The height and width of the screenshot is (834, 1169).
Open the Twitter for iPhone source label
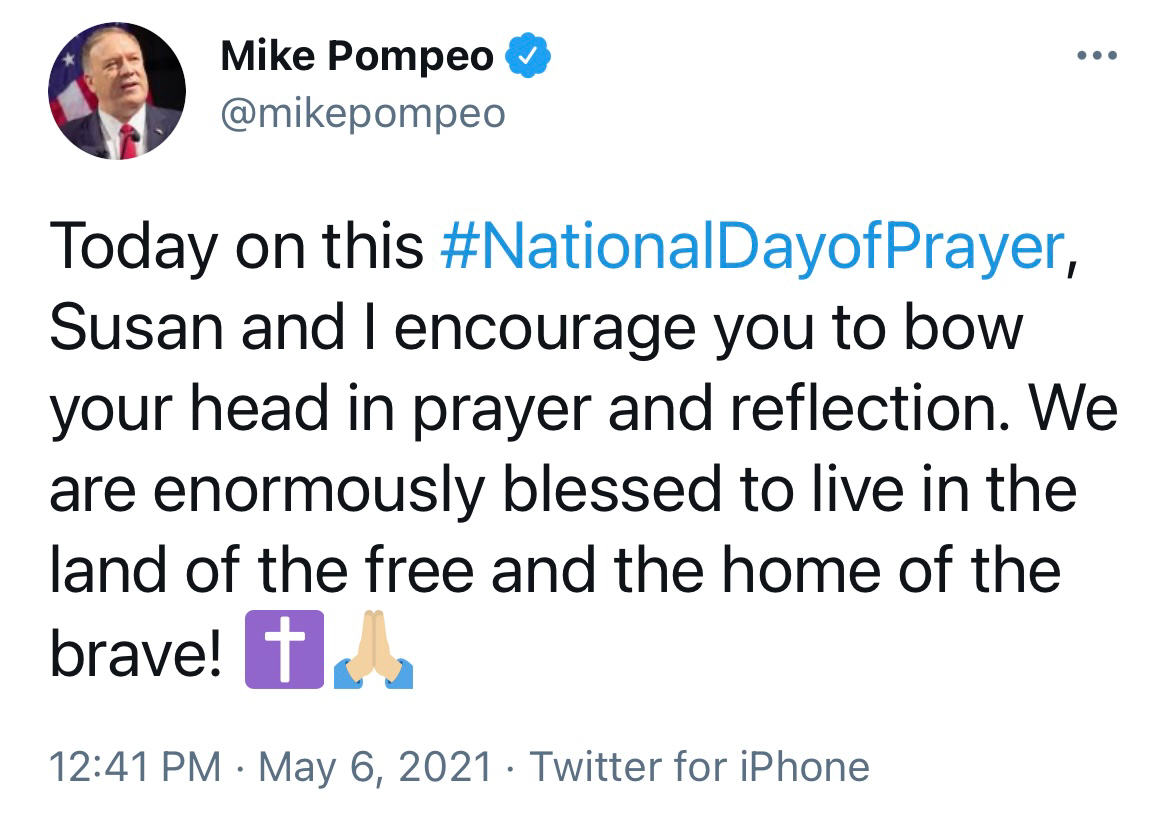coord(699,767)
